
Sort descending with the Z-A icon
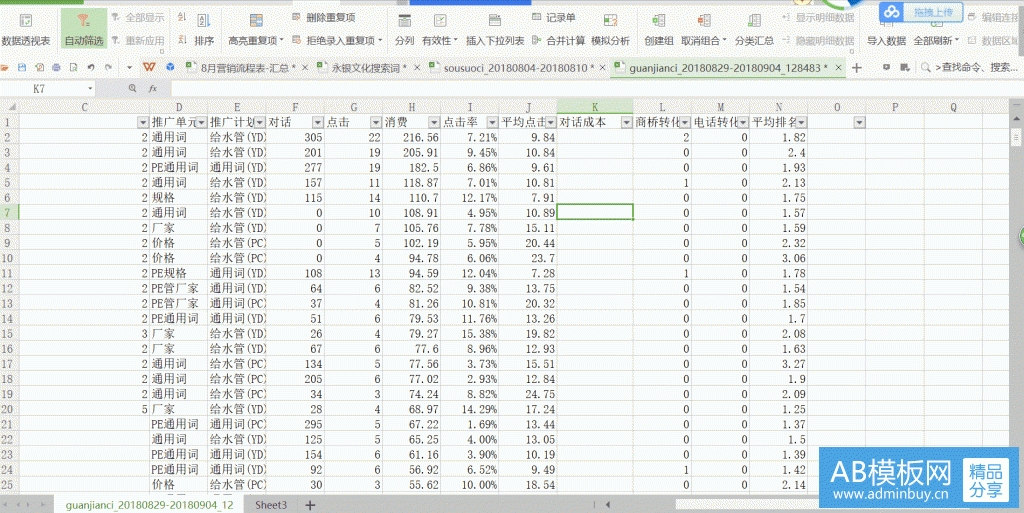pyautogui.click(x=182, y=40)
